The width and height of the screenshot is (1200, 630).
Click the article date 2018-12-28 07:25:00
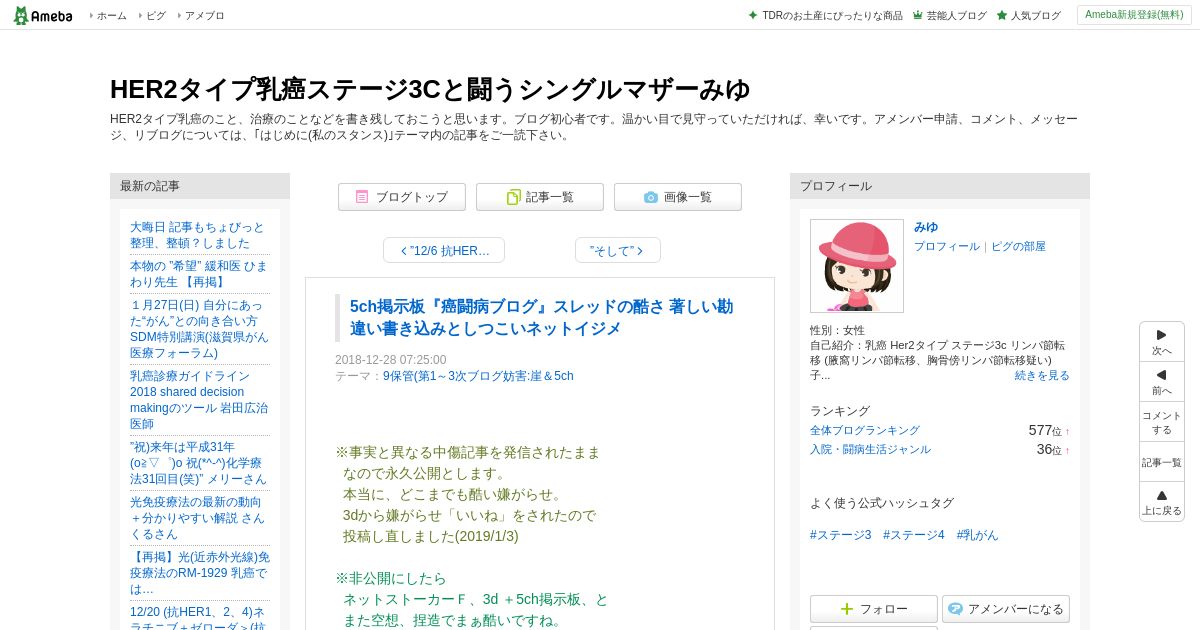tap(391, 360)
